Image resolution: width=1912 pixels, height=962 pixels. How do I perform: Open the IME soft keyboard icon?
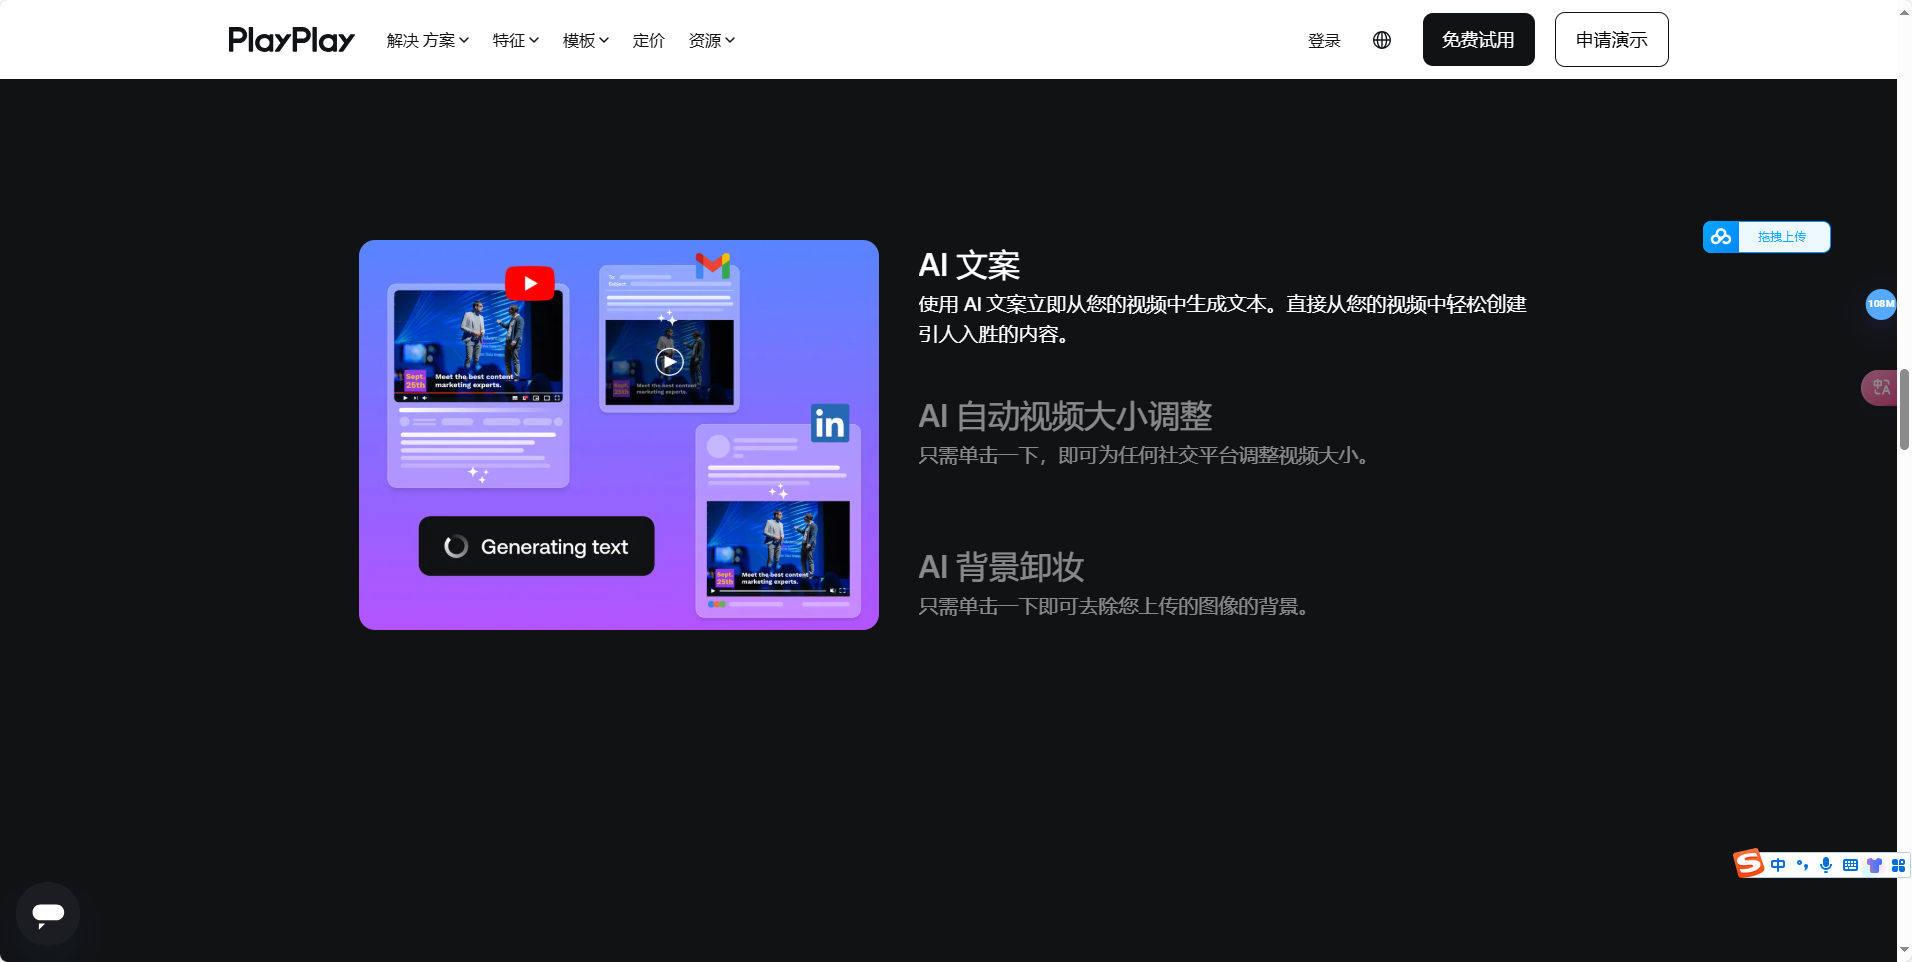pos(1850,865)
